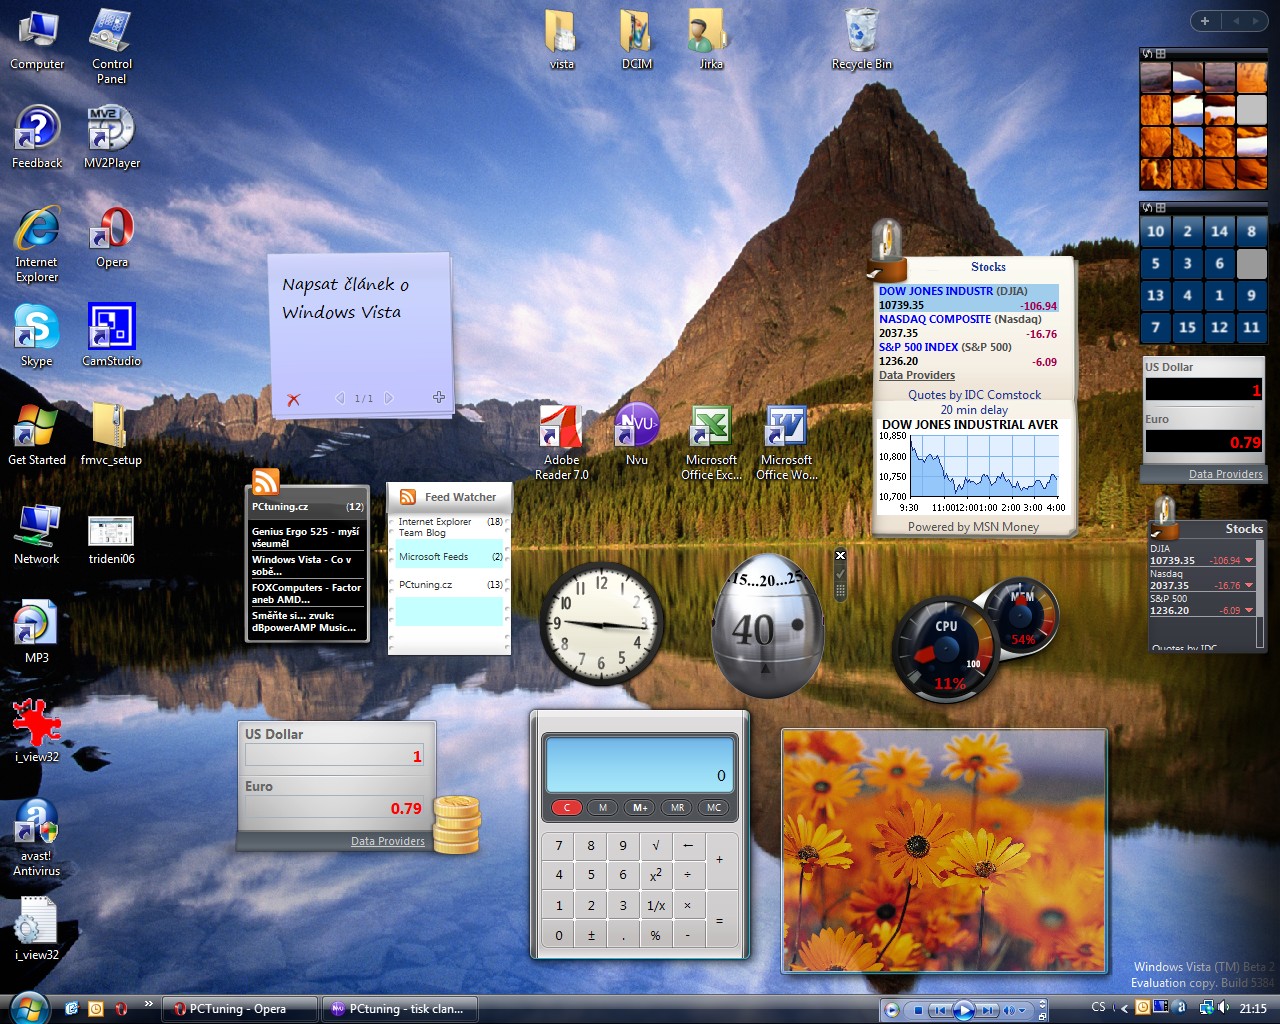Click Data Providers in large Stocks gadget
This screenshot has width=1280, height=1024.
point(917,375)
